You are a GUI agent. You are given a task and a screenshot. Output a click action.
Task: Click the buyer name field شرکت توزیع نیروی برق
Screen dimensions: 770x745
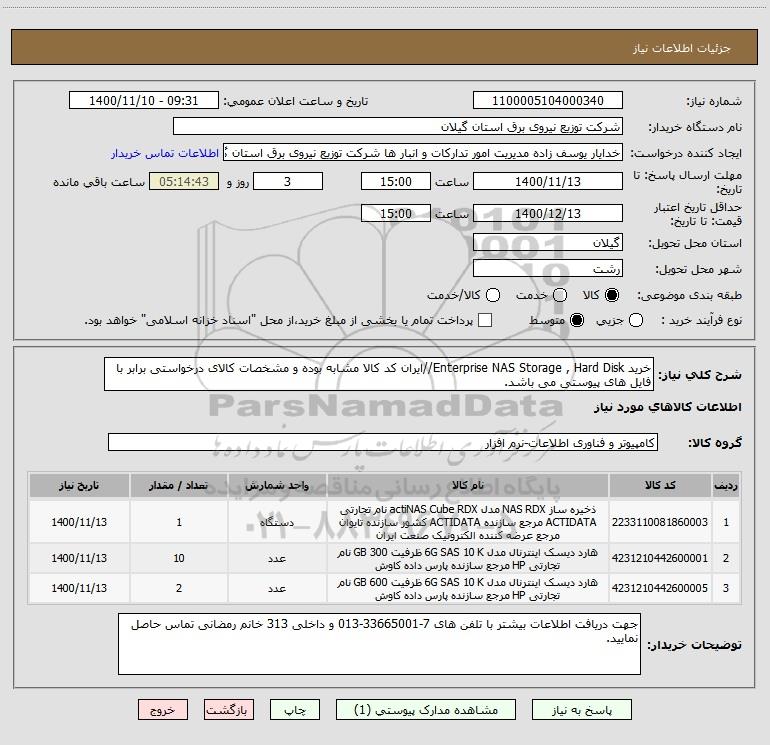[398, 126]
